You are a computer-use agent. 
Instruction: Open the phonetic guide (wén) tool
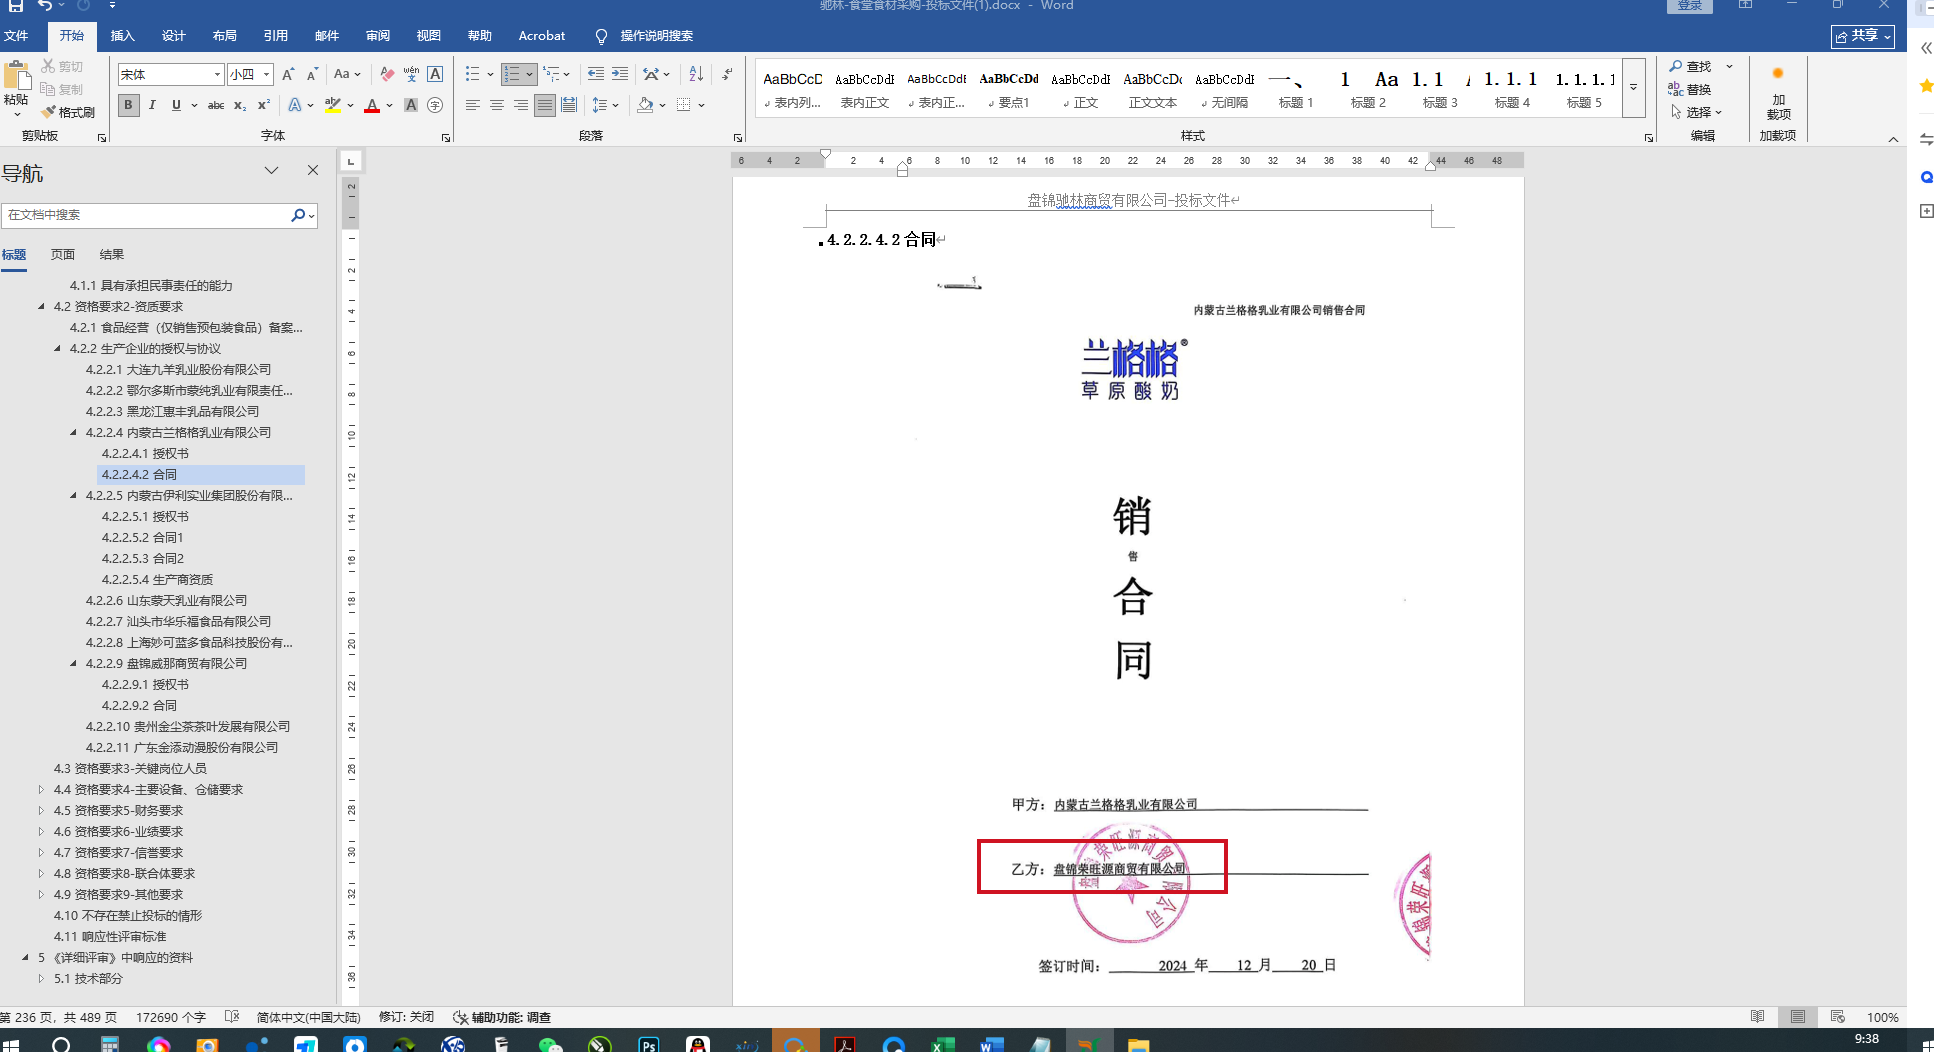tap(411, 74)
